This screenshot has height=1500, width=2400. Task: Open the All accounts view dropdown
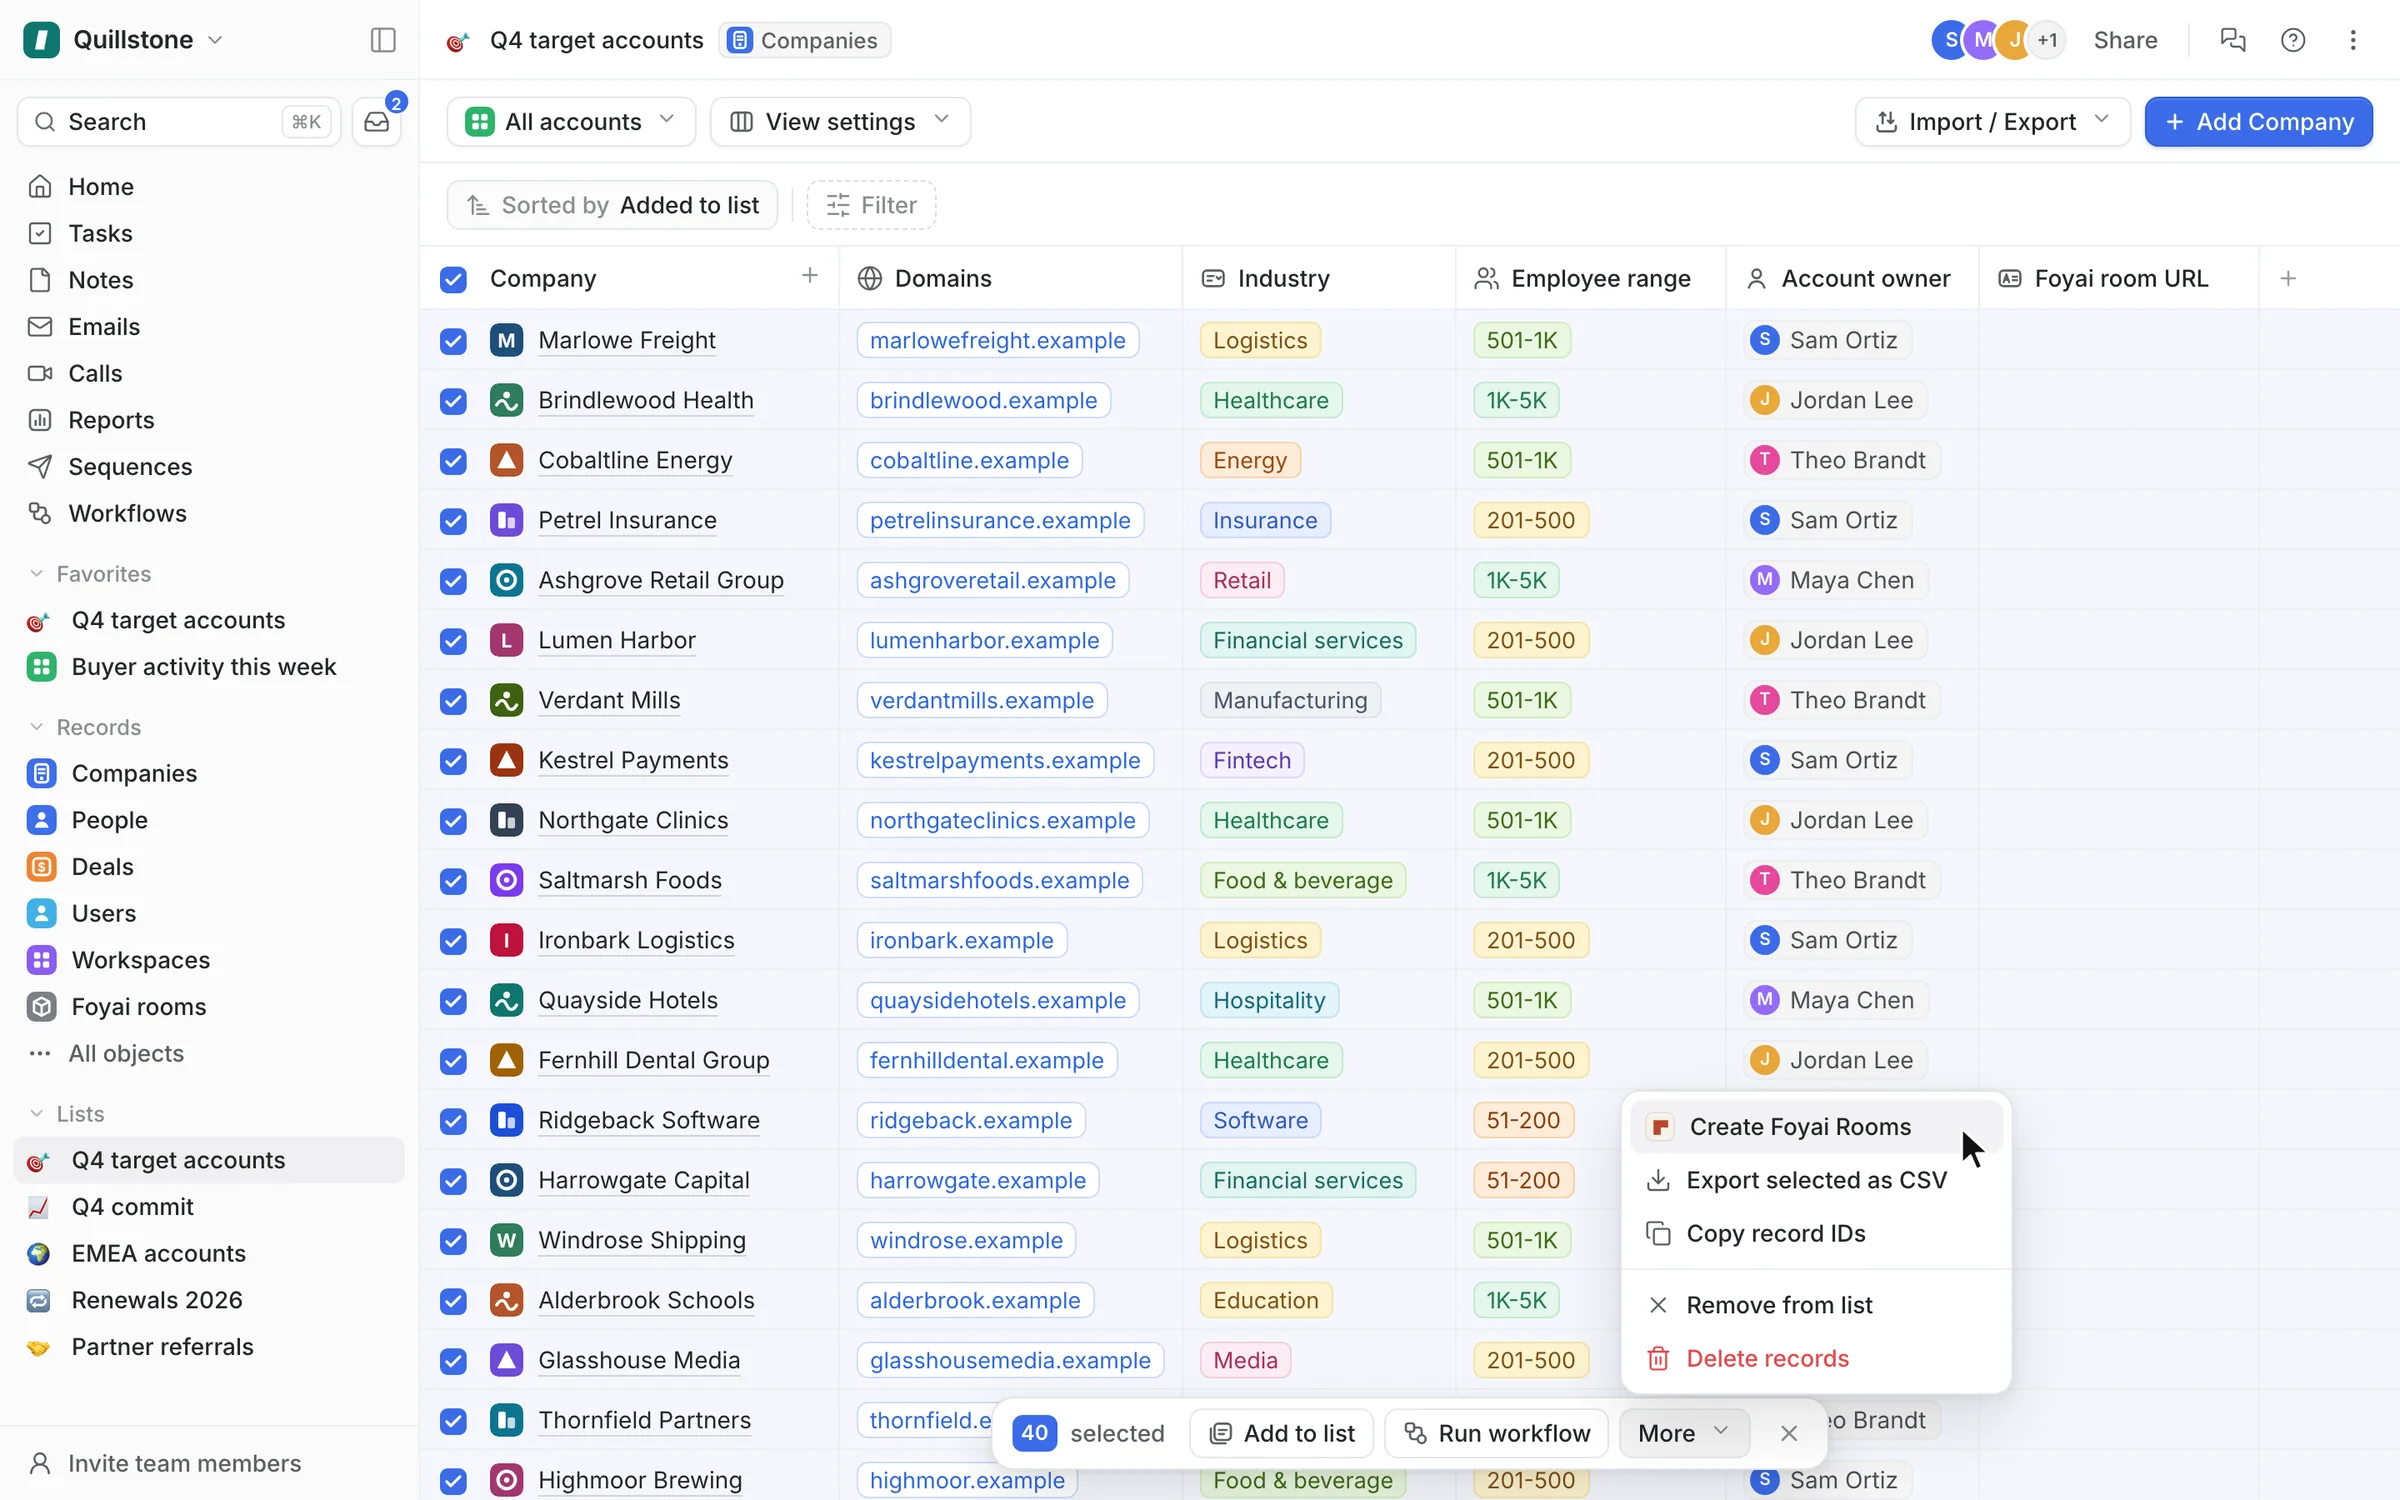pyautogui.click(x=571, y=122)
